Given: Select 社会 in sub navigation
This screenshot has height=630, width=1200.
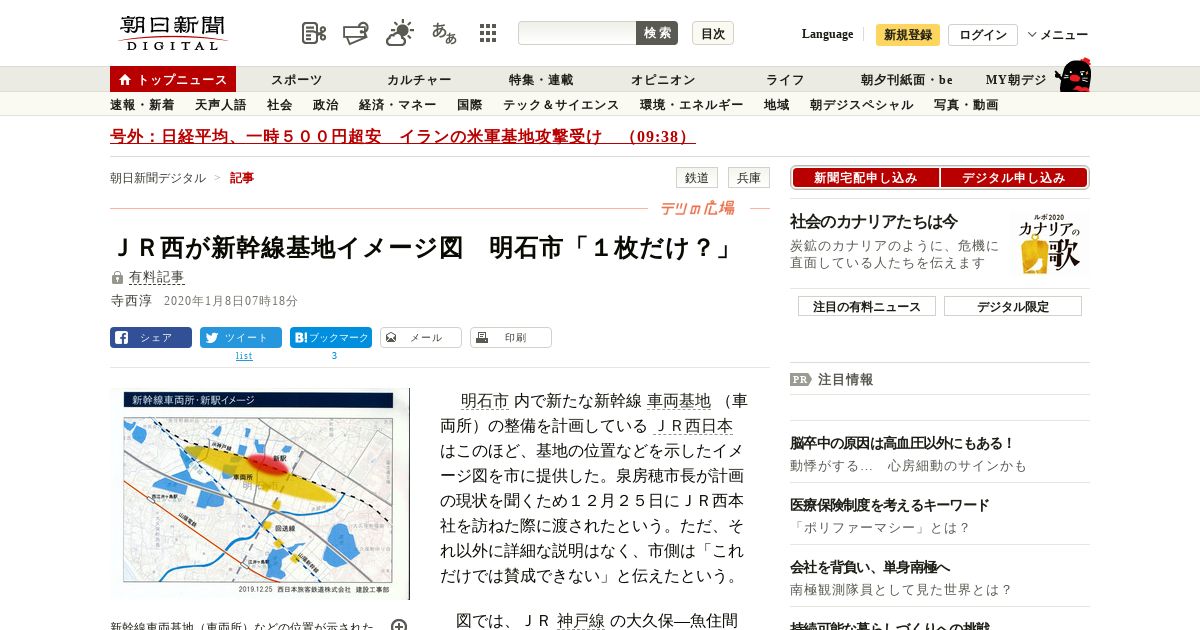Looking at the screenshot, I should [279, 105].
